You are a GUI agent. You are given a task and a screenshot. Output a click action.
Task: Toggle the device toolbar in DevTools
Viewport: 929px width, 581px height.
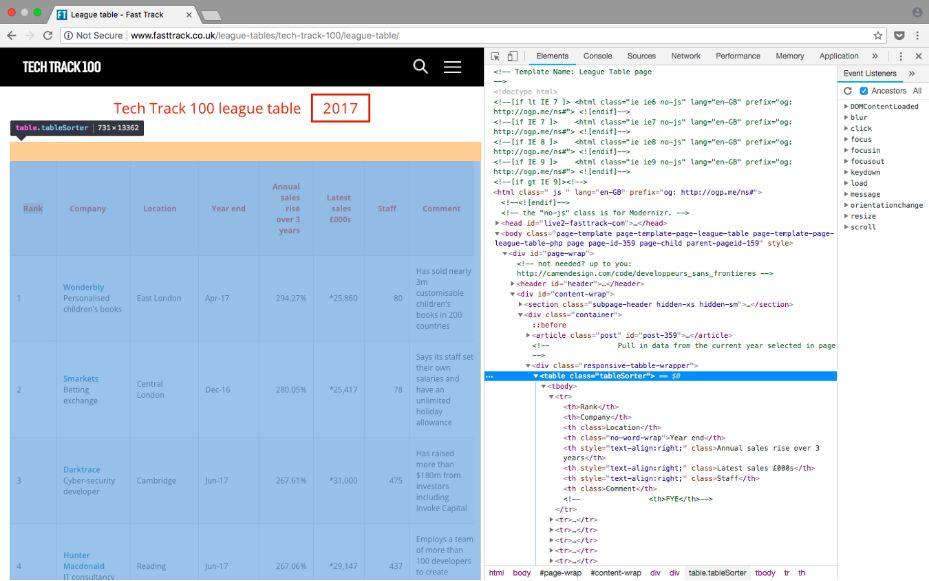513,56
